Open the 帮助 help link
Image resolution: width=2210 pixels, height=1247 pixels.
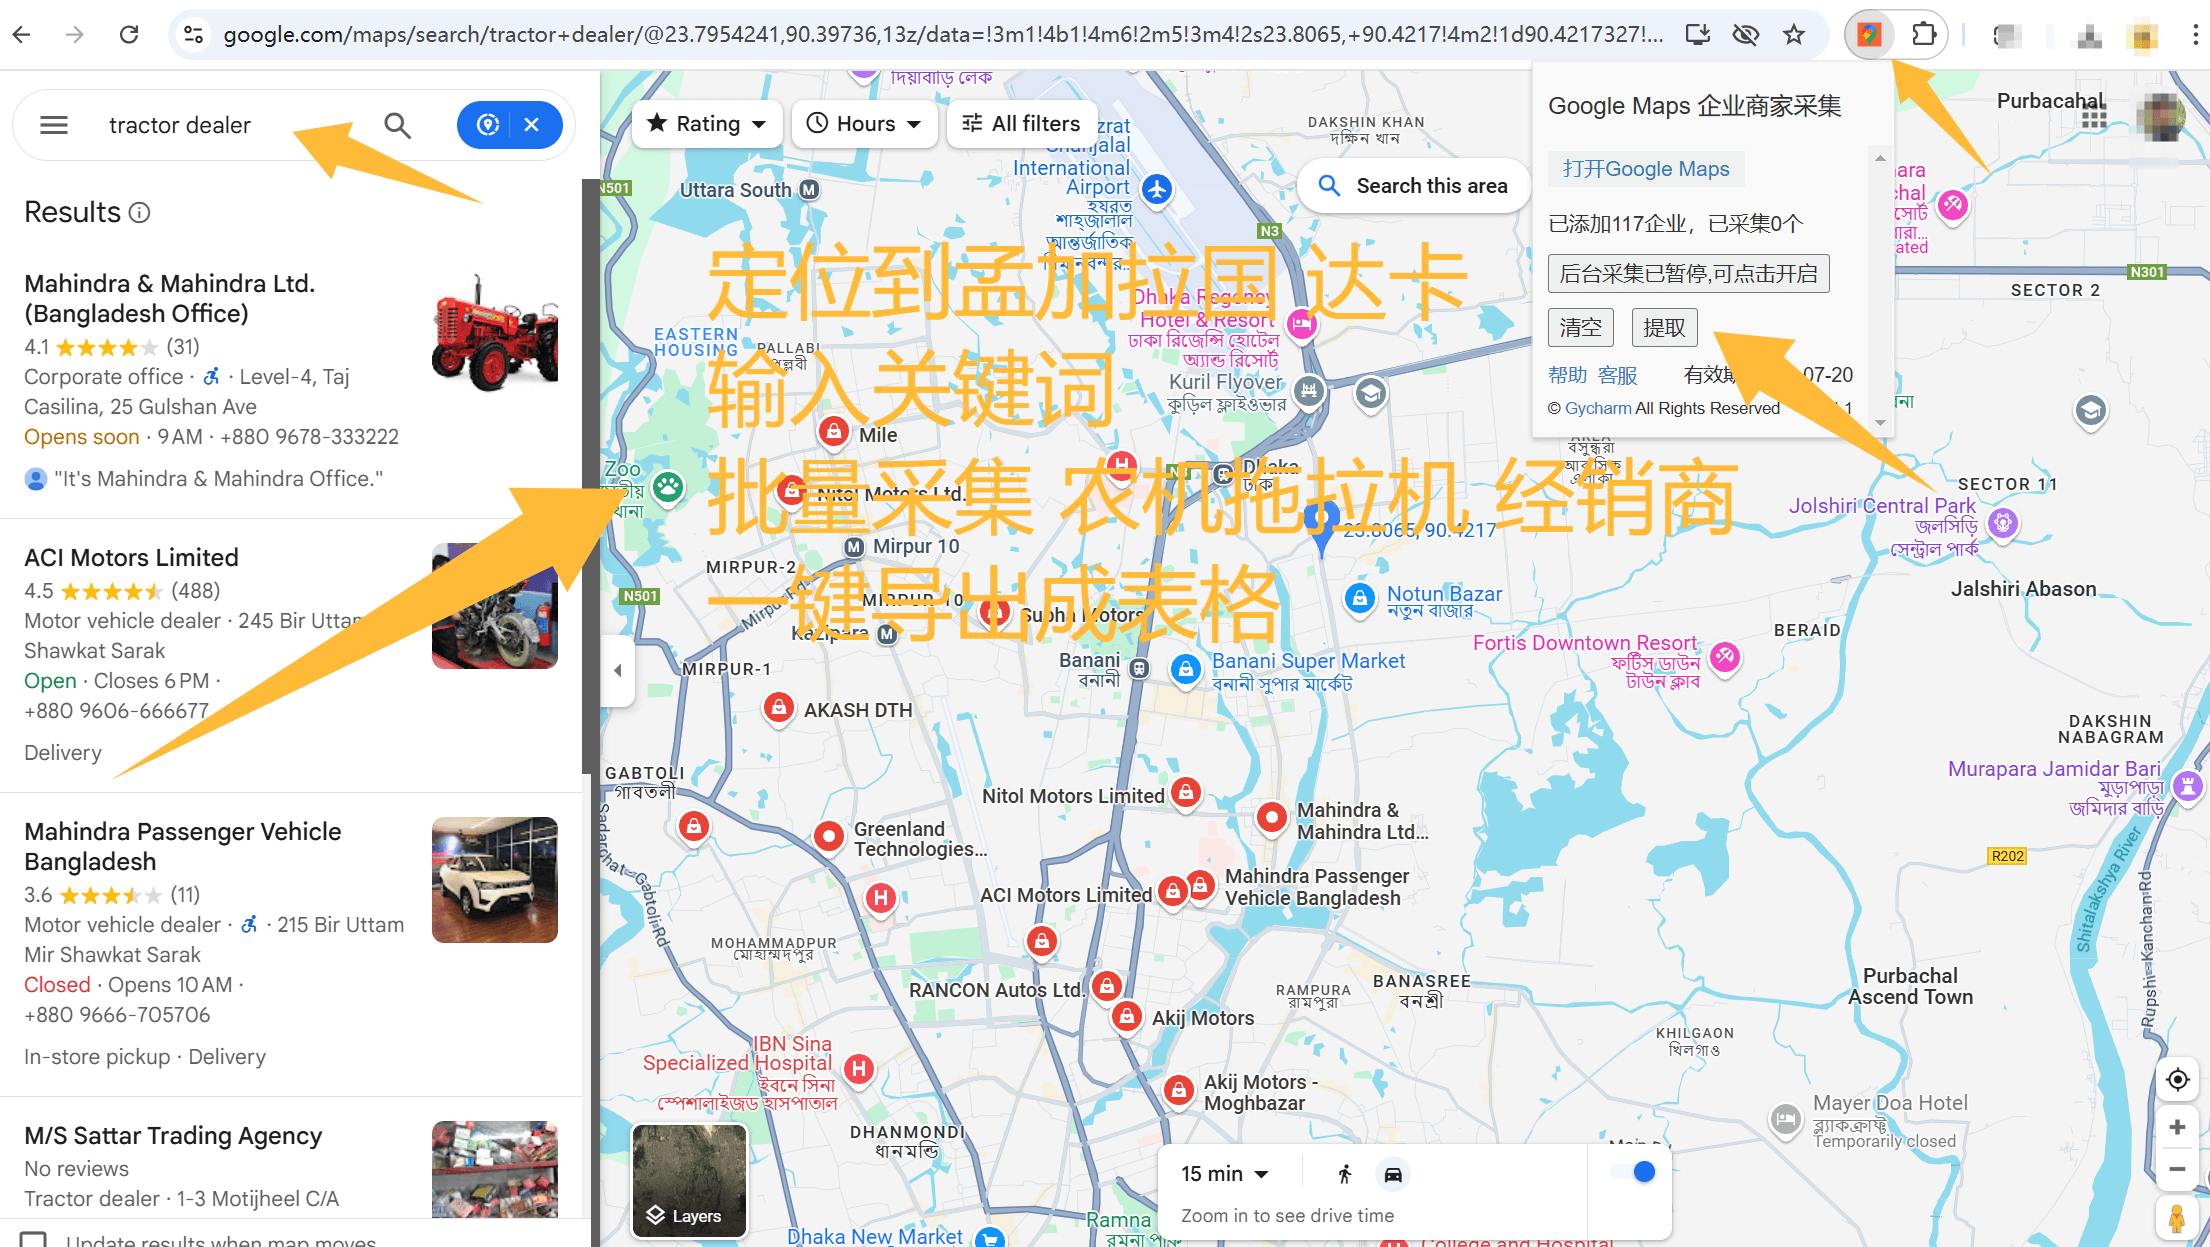click(1568, 375)
